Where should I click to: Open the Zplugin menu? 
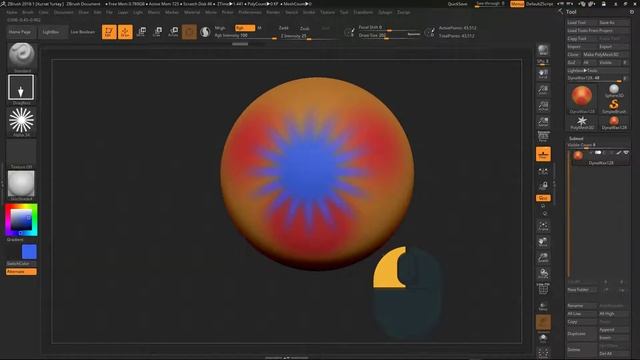pyautogui.click(x=385, y=12)
